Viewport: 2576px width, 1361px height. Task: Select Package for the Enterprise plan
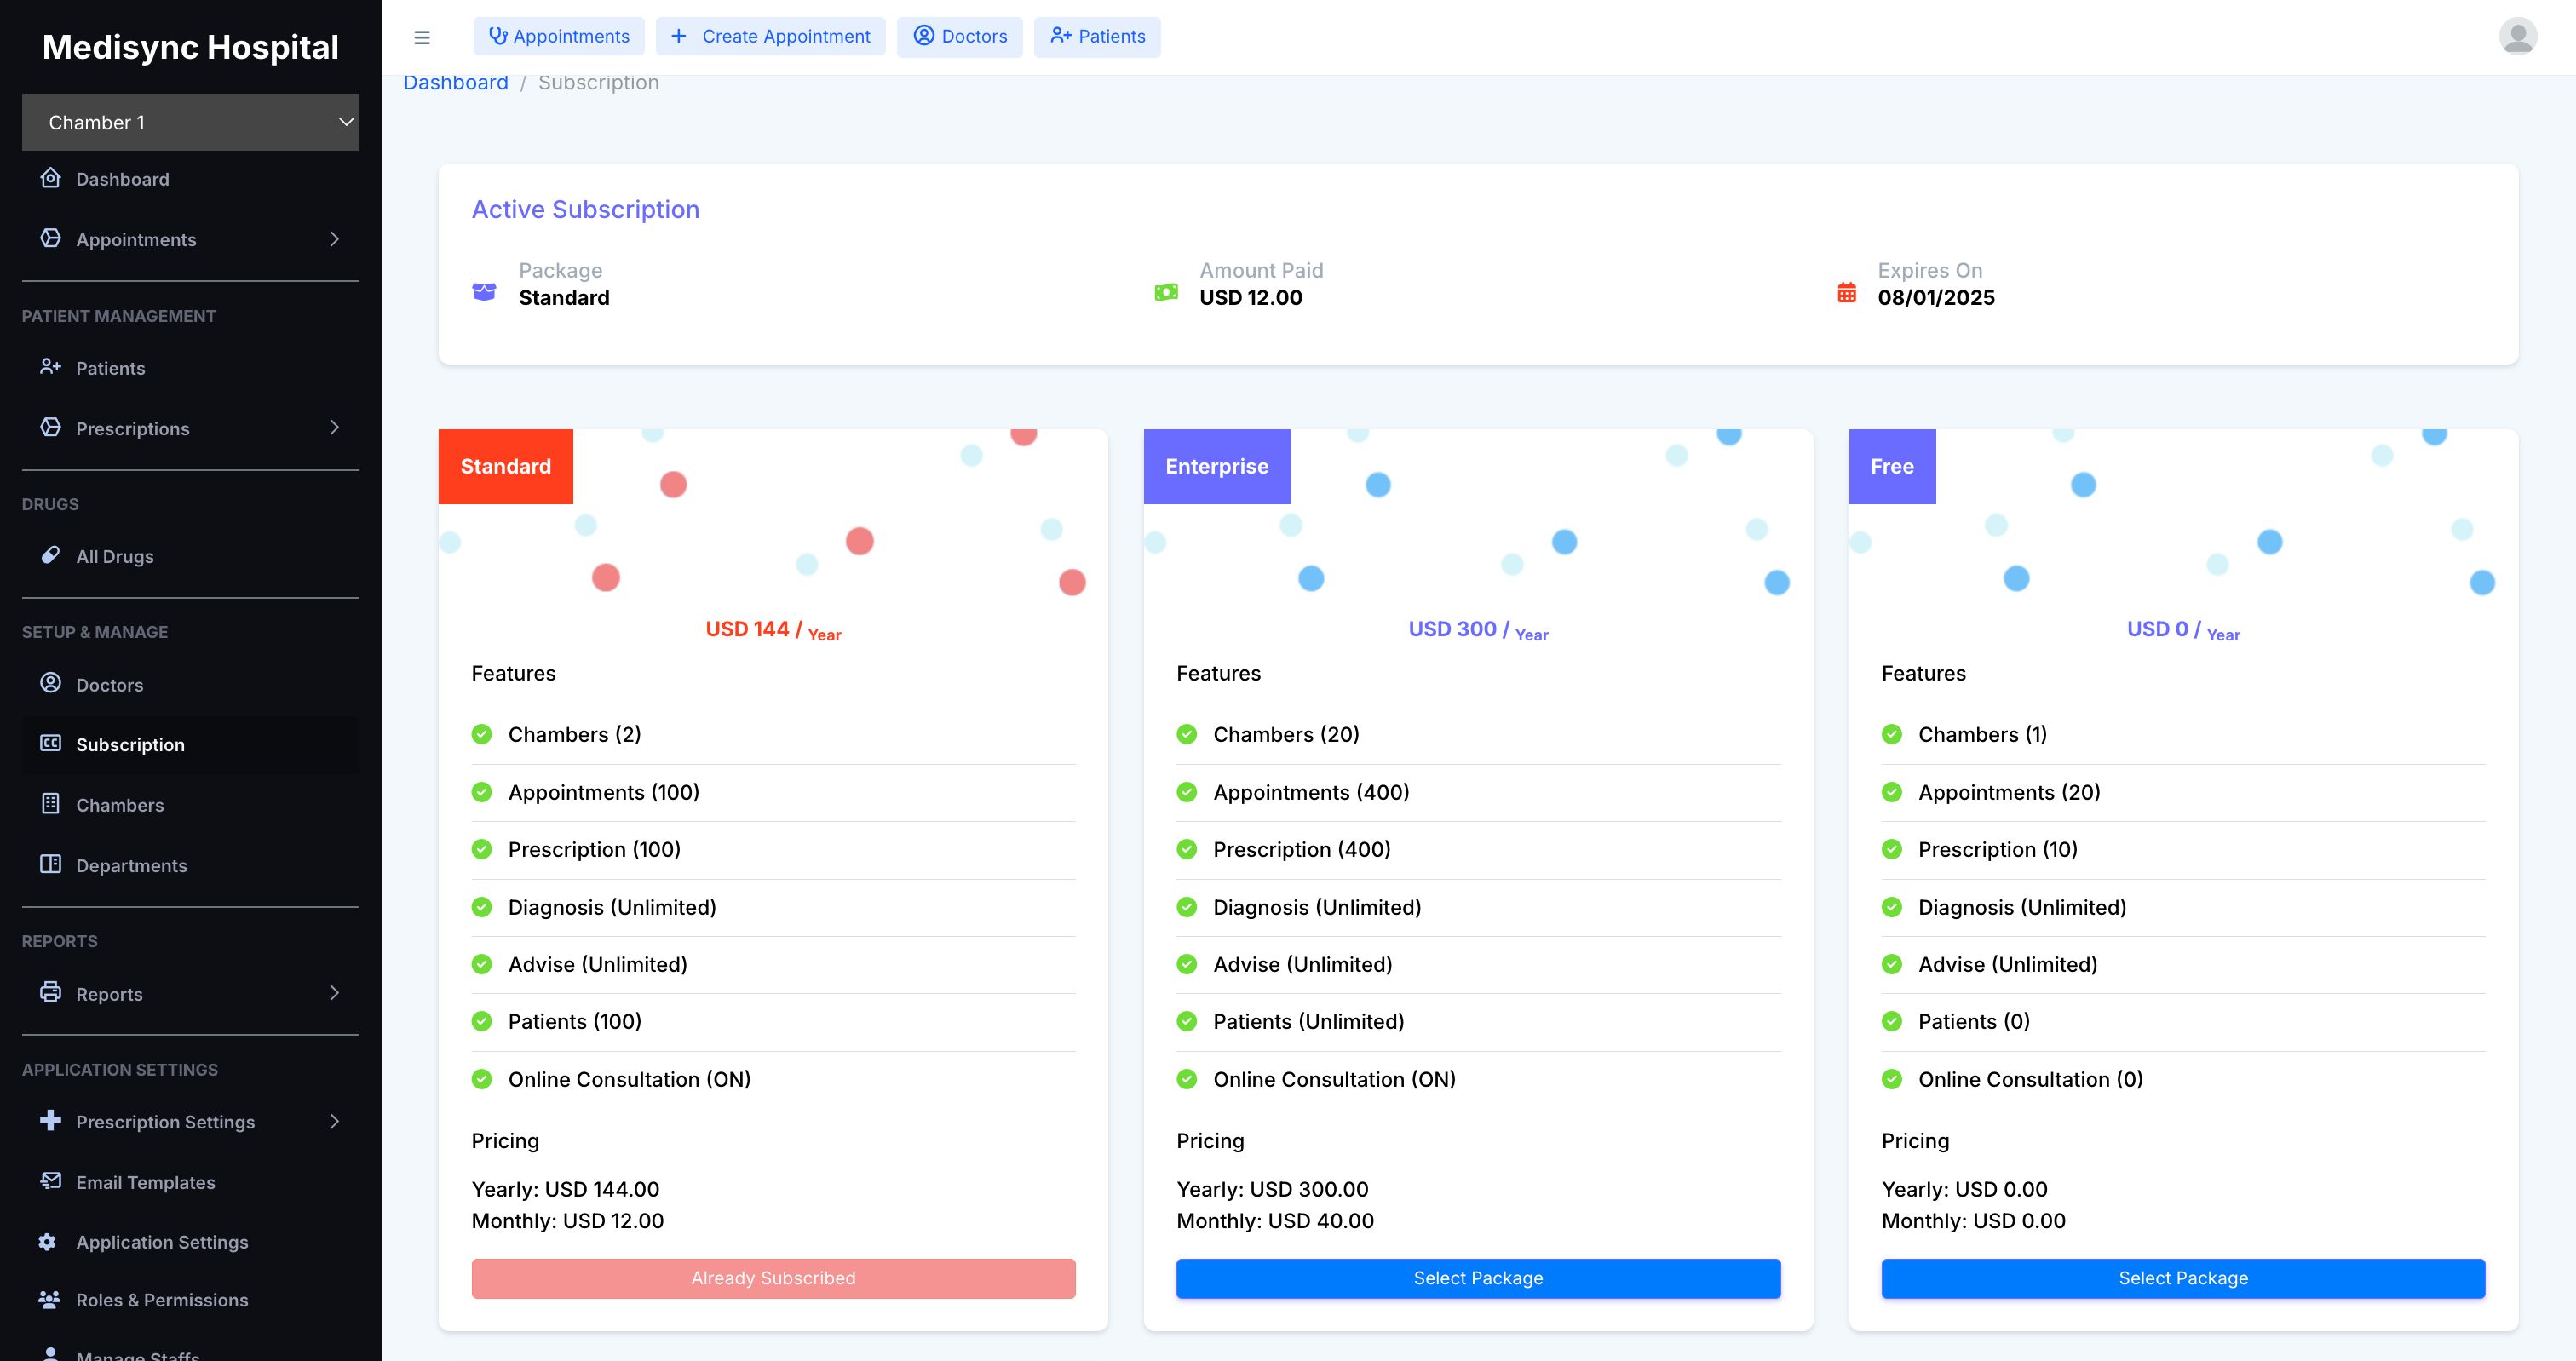click(x=1478, y=1278)
